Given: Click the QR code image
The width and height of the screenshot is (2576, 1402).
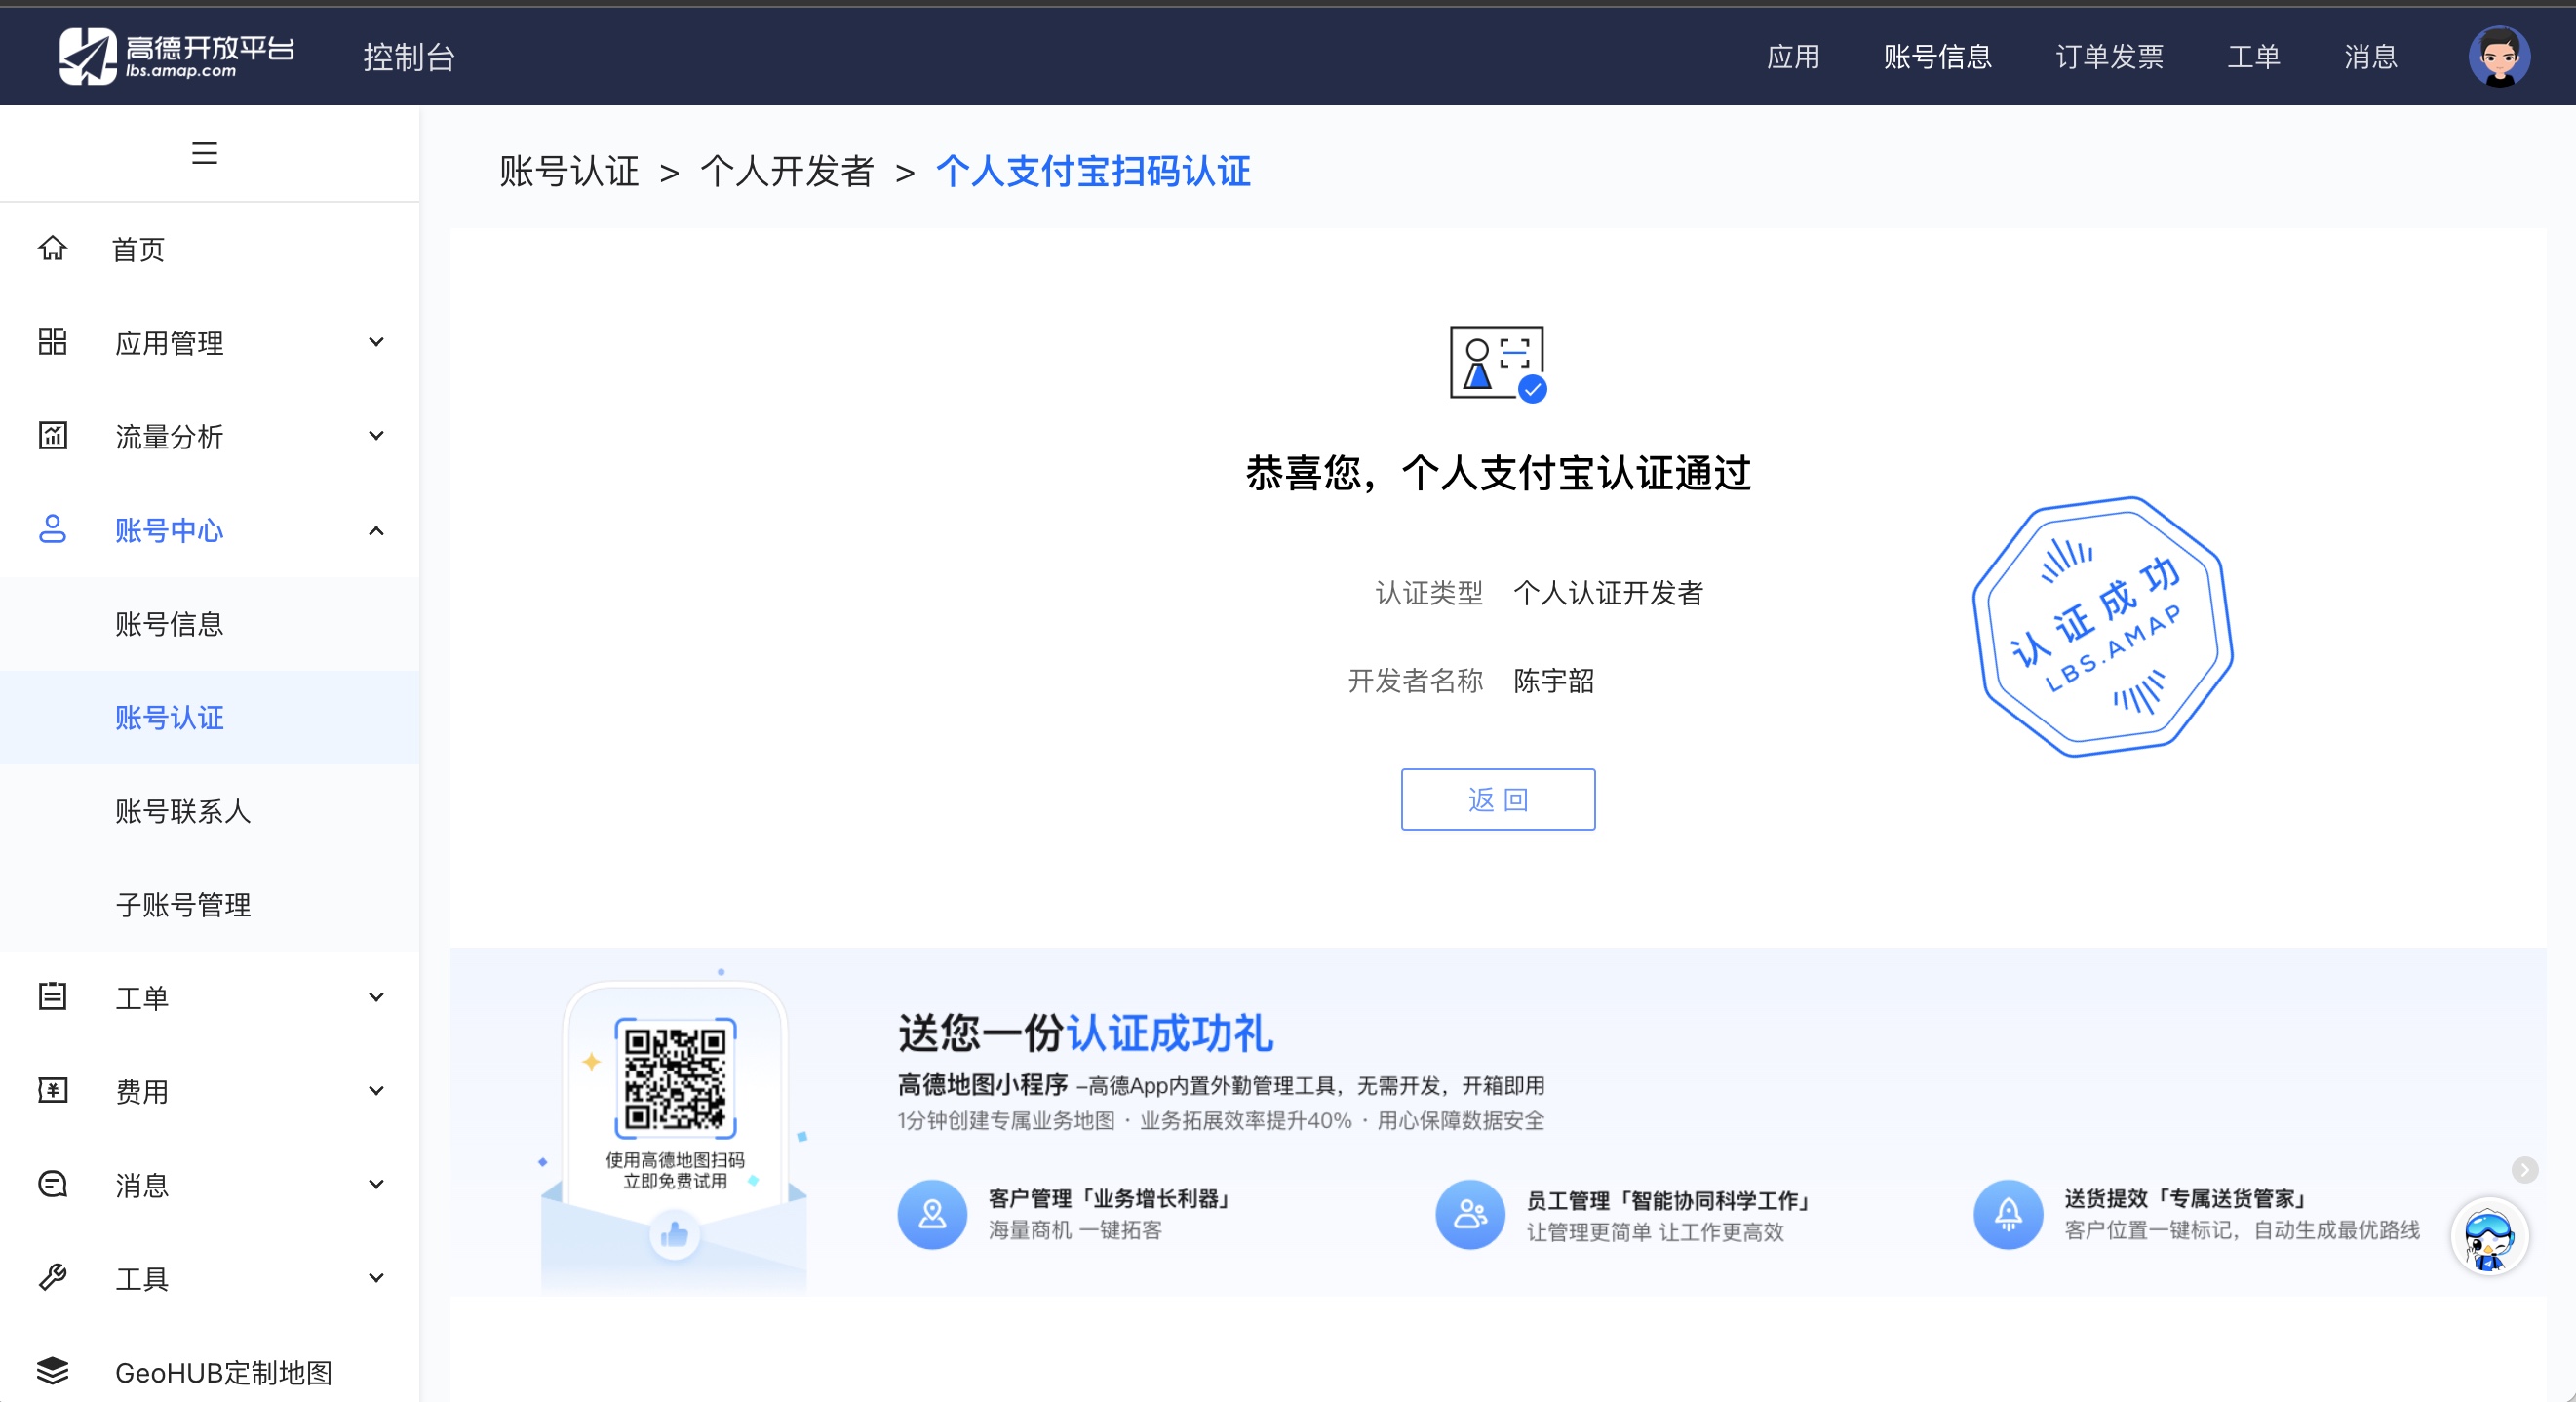Looking at the screenshot, I should tap(675, 1078).
